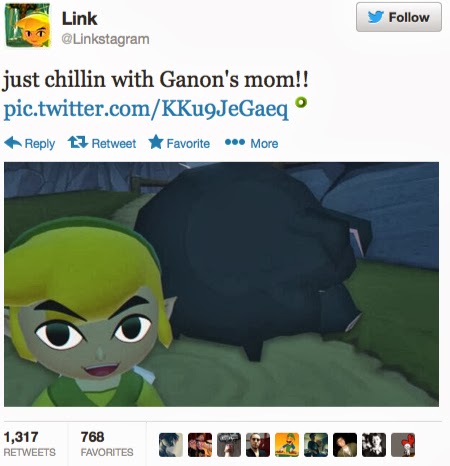Click the Link display name
The height and width of the screenshot is (466, 450).
pyautogui.click(x=79, y=18)
